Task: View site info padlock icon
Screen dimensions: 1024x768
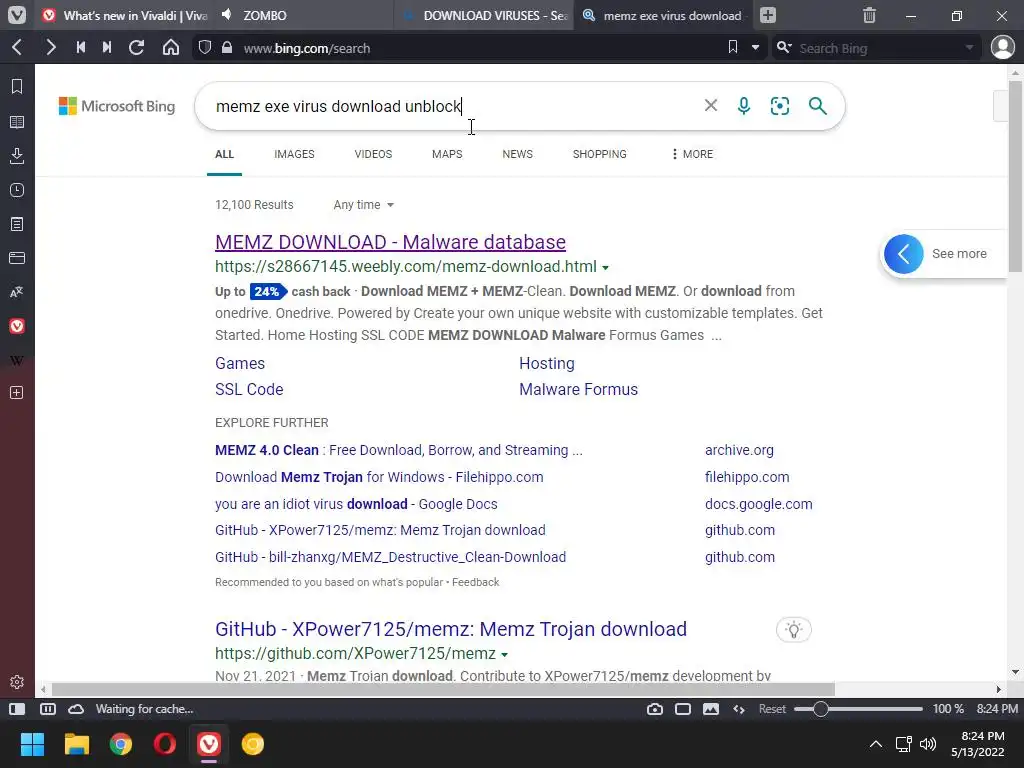Action: [x=227, y=48]
